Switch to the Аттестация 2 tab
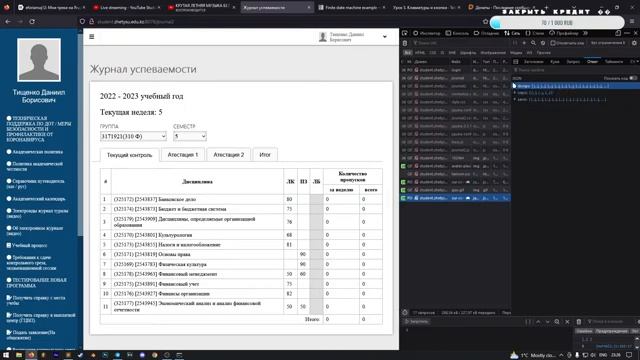Image resolution: width=640 pixels, height=360 pixels. (229, 155)
